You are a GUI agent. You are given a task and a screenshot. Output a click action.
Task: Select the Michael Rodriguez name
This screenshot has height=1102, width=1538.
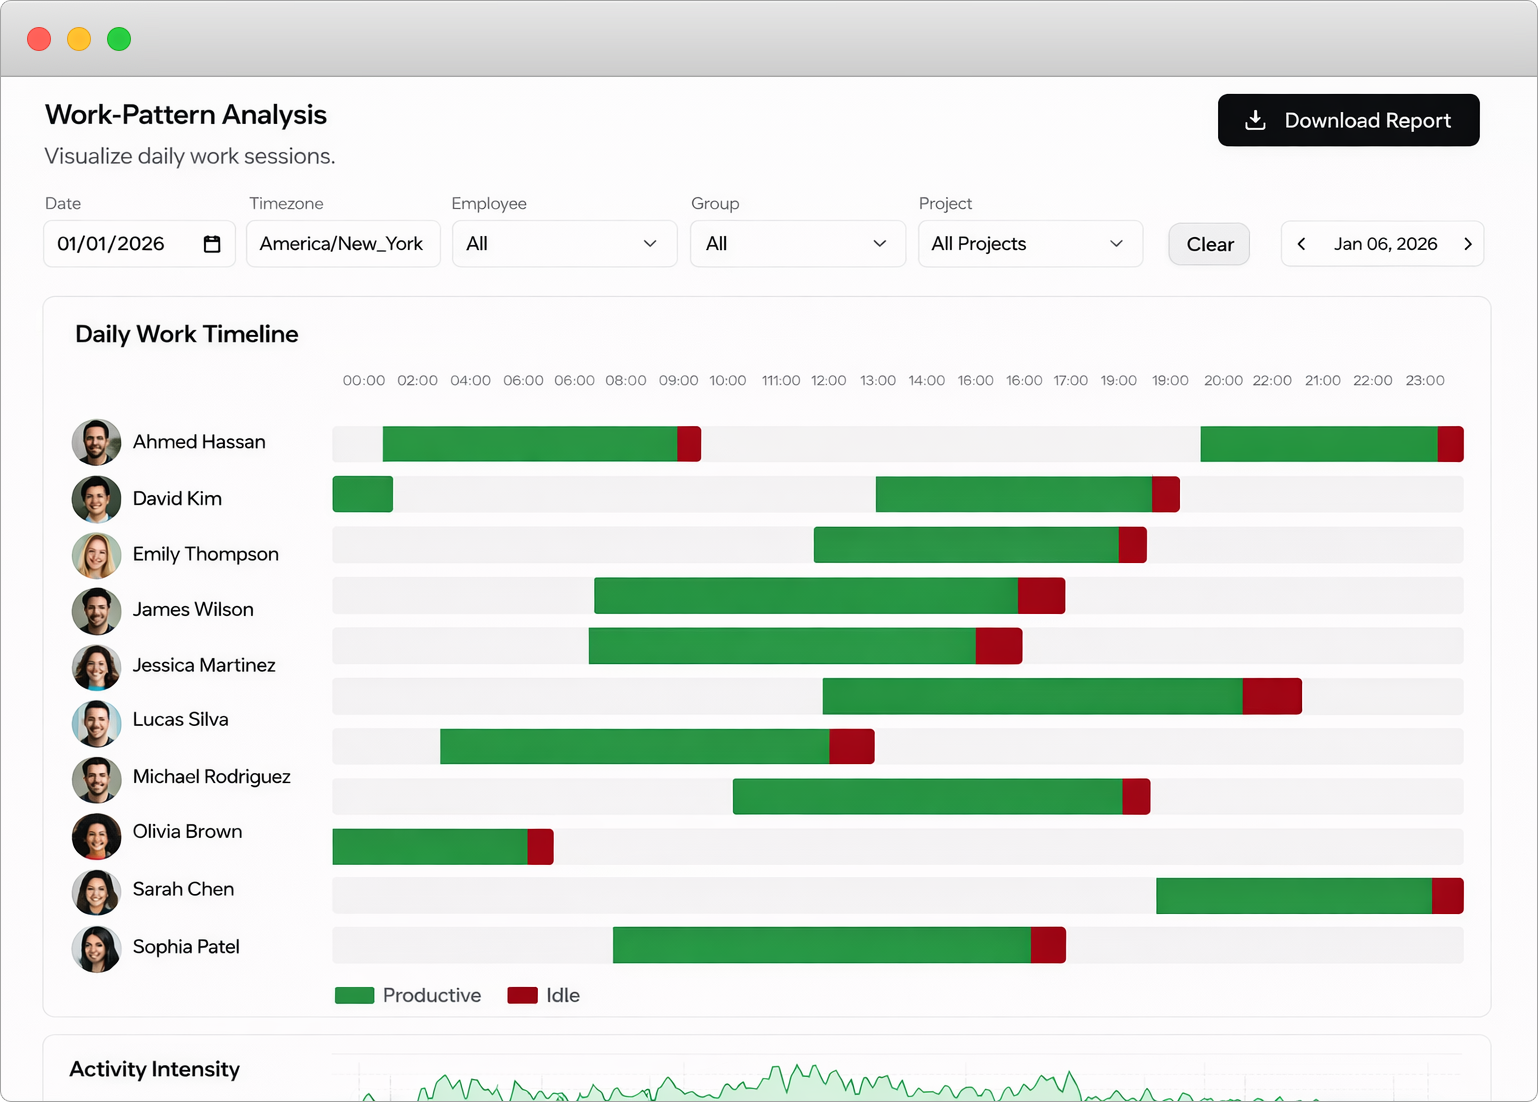pyautogui.click(x=212, y=777)
